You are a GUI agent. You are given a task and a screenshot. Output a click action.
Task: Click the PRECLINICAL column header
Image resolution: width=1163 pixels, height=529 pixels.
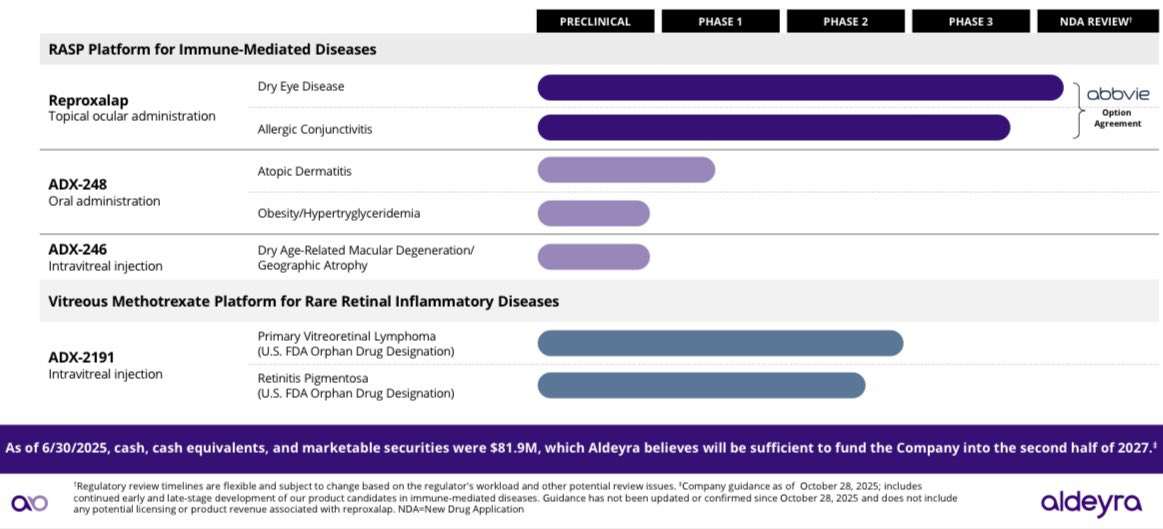tap(596, 22)
